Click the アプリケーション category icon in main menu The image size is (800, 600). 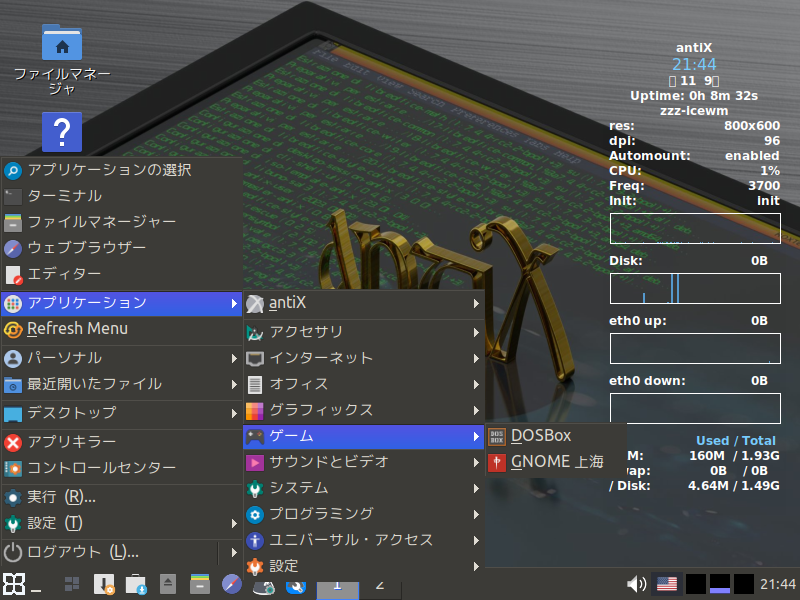tap(13, 304)
